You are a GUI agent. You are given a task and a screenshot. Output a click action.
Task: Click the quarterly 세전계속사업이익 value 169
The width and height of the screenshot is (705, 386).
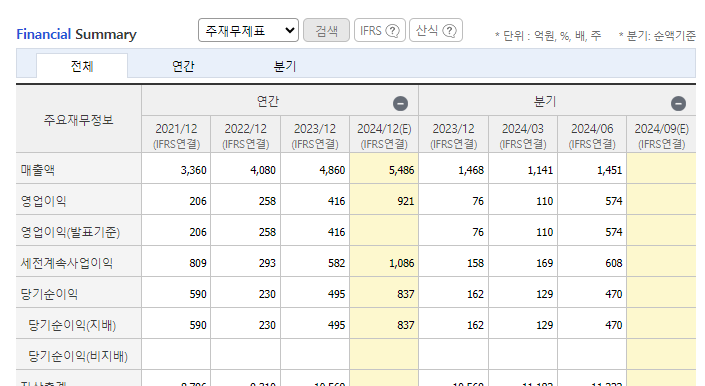click(544, 263)
